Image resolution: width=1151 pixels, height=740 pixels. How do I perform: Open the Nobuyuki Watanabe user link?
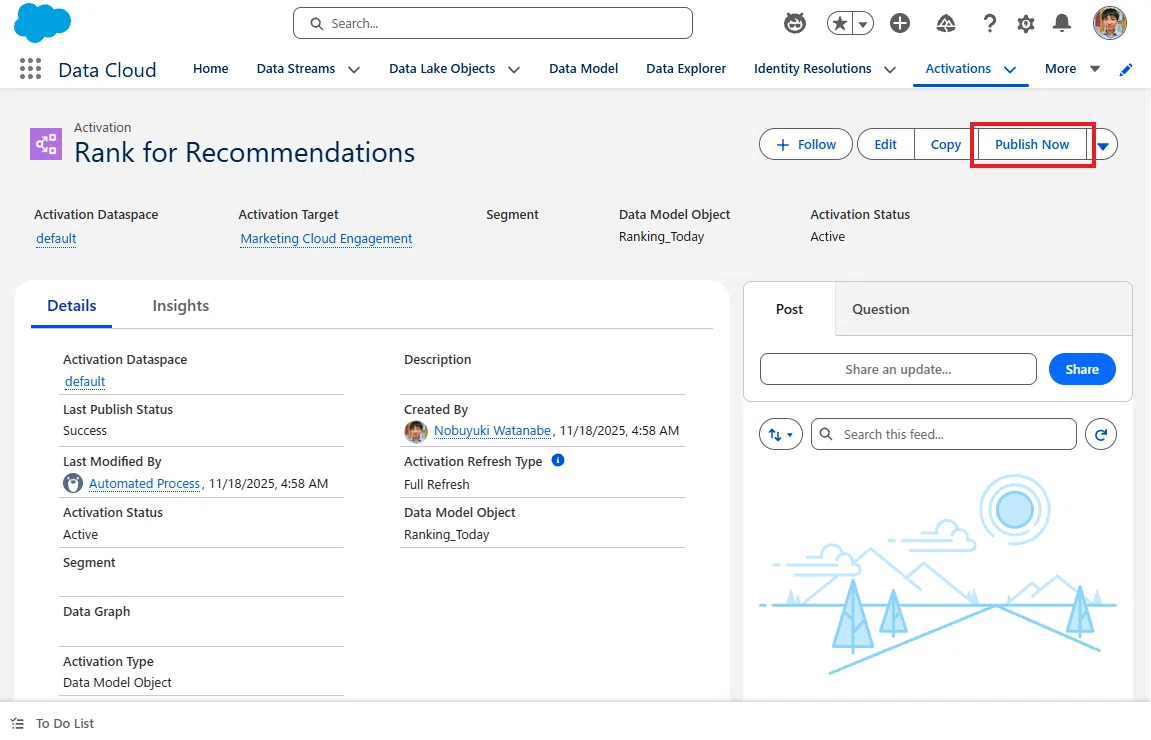click(492, 430)
